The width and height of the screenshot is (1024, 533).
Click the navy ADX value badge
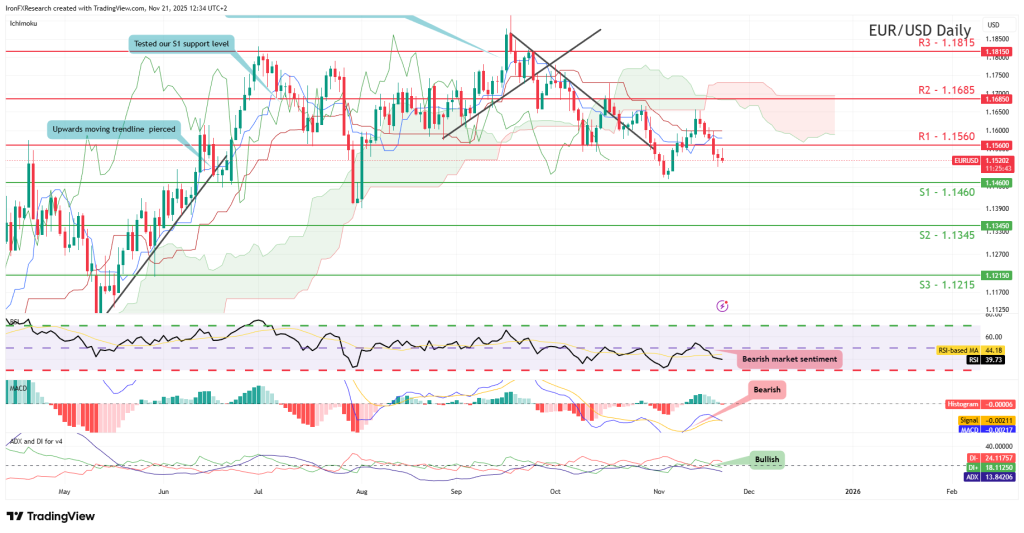993,476
